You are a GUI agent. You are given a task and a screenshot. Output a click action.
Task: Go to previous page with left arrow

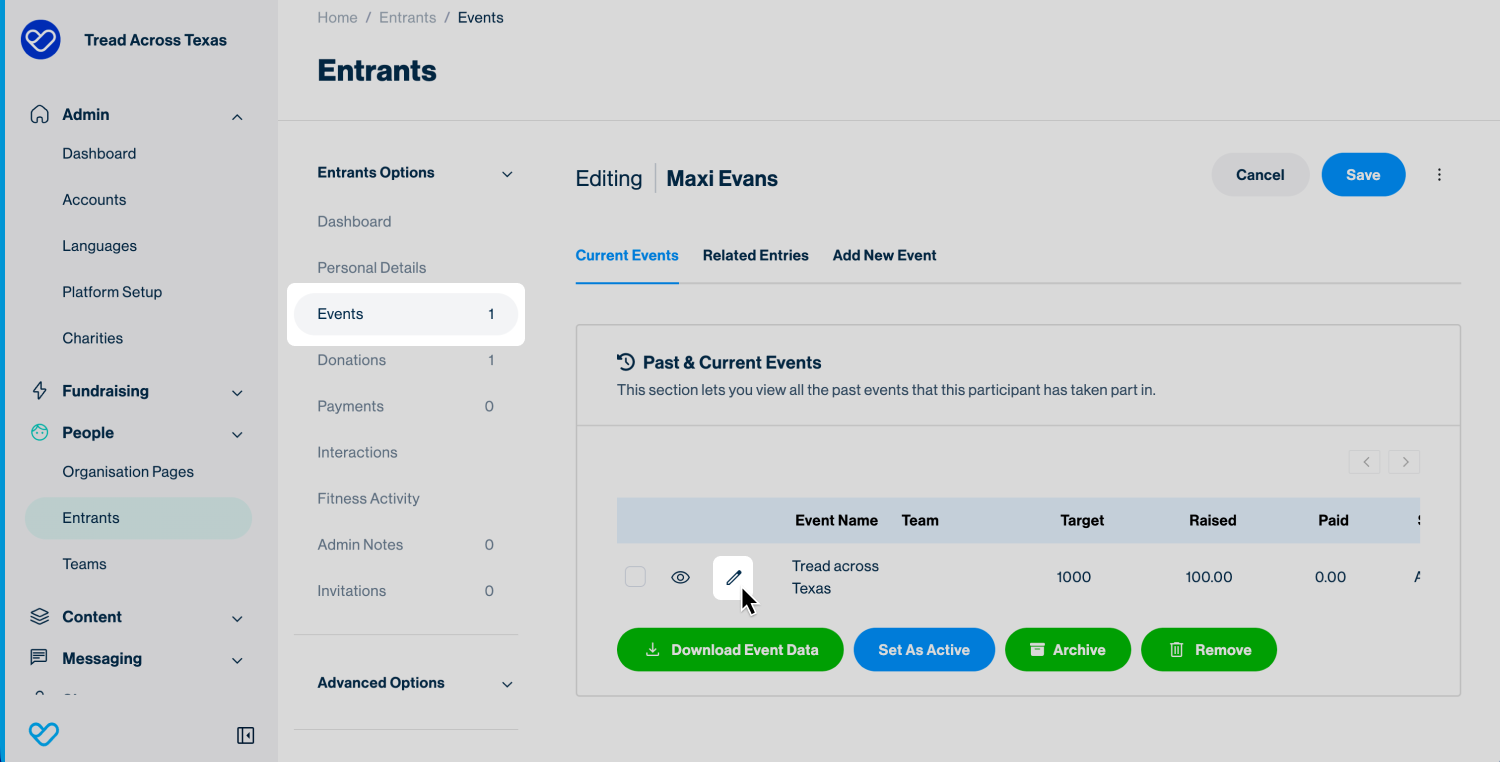1364,462
